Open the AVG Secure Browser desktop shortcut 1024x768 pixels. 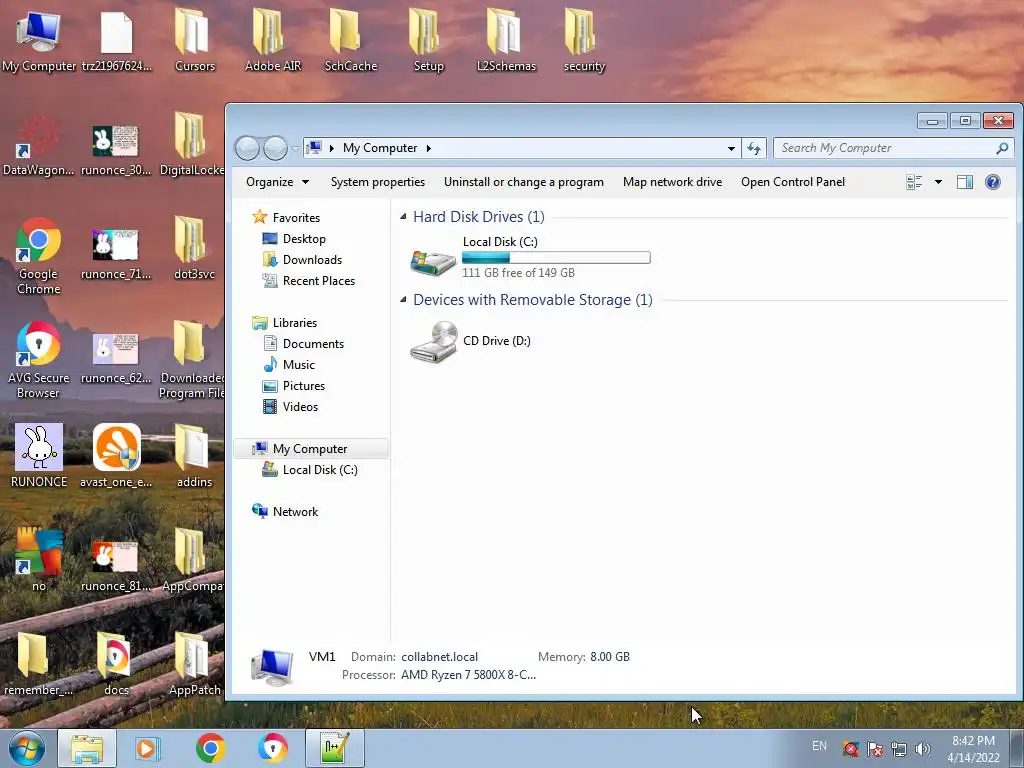(39, 360)
